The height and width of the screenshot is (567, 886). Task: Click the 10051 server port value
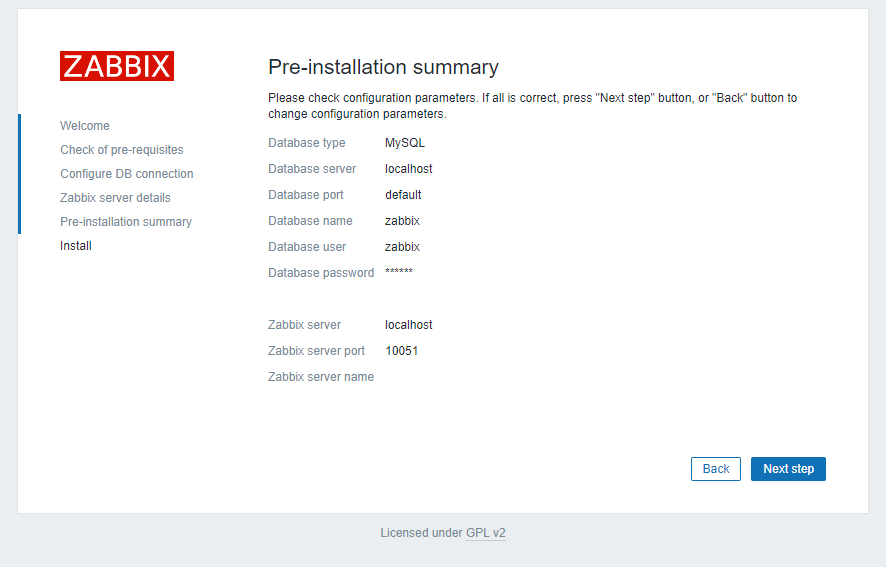(402, 351)
